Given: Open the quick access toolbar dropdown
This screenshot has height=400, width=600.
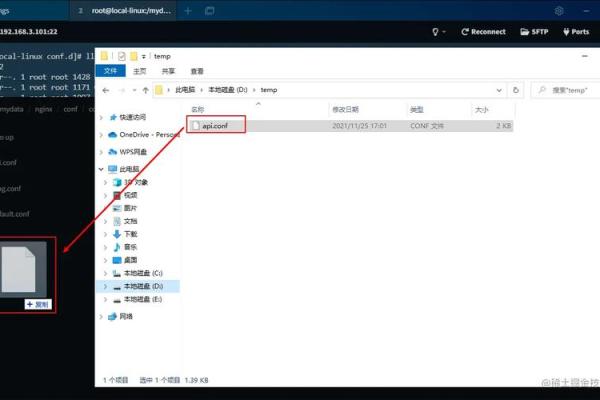Looking at the screenshot, I should point(143,57).
